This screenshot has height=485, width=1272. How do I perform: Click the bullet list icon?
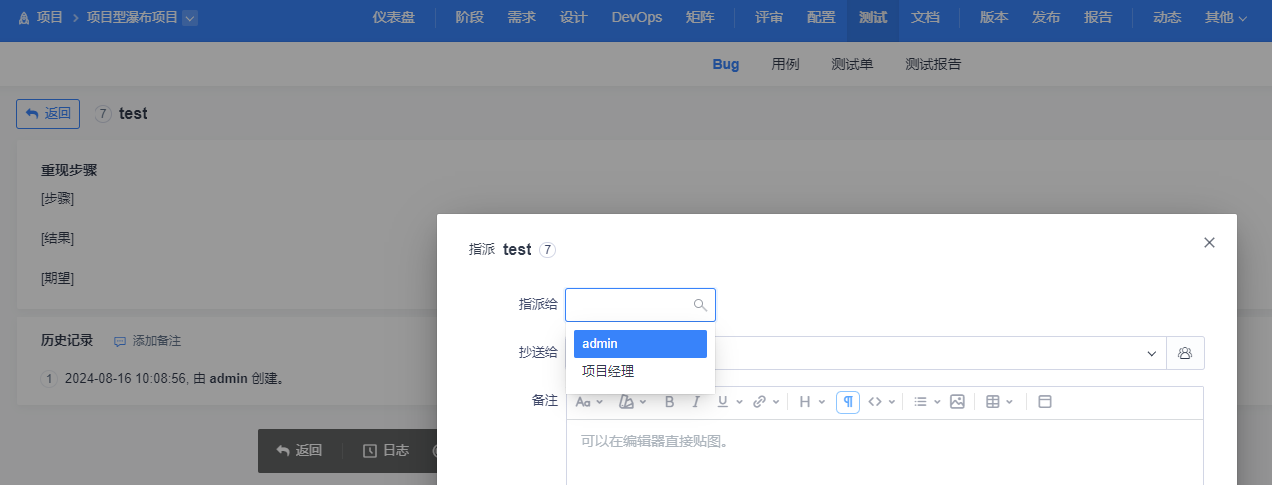(921, 402)
